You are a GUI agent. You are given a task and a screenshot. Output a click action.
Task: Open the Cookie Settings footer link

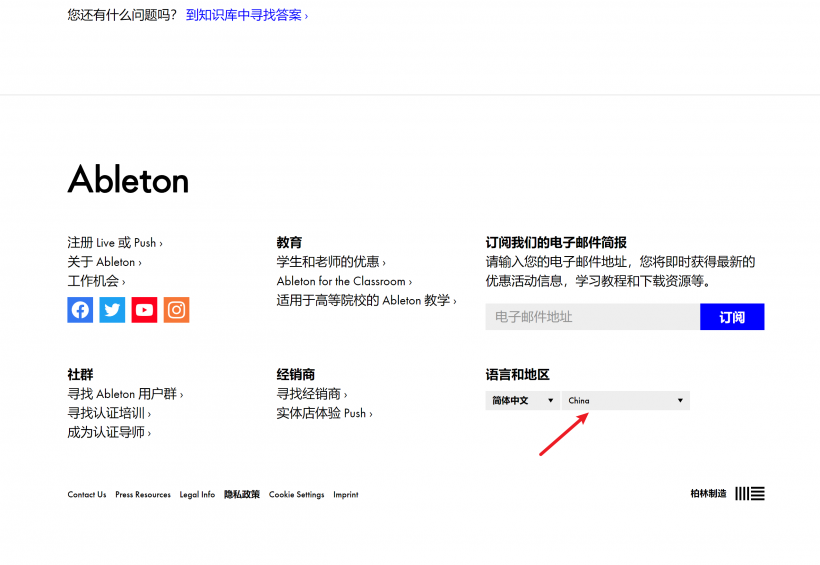[297, 494]
